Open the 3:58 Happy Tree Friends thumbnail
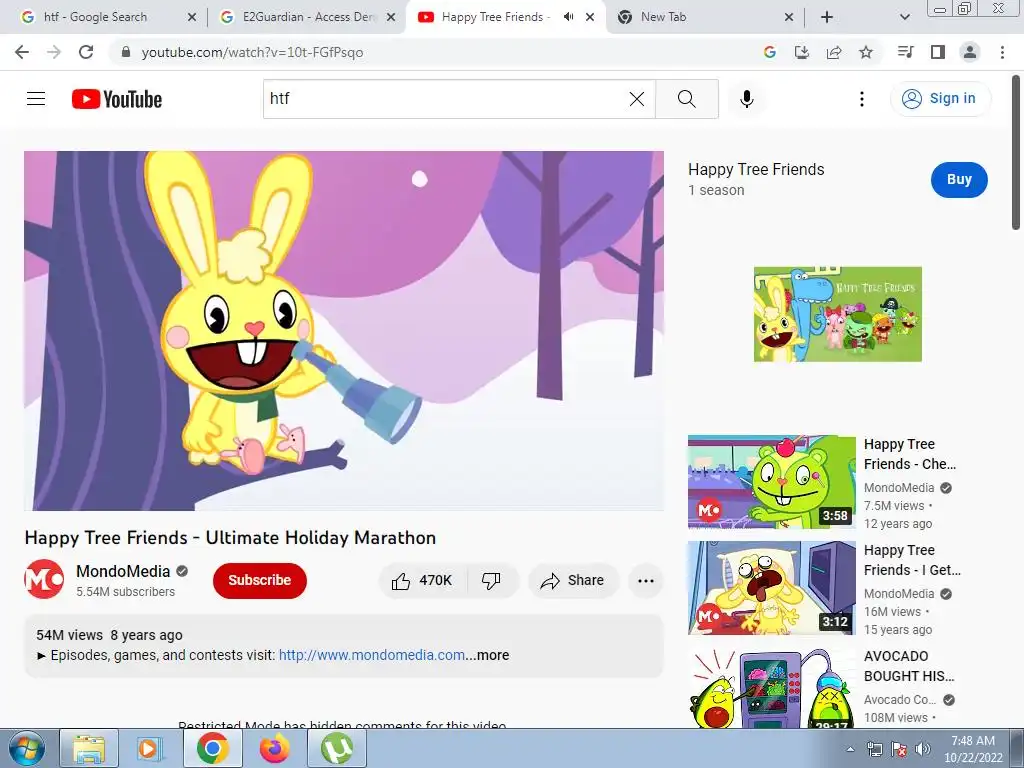 [x=771, y=482]
